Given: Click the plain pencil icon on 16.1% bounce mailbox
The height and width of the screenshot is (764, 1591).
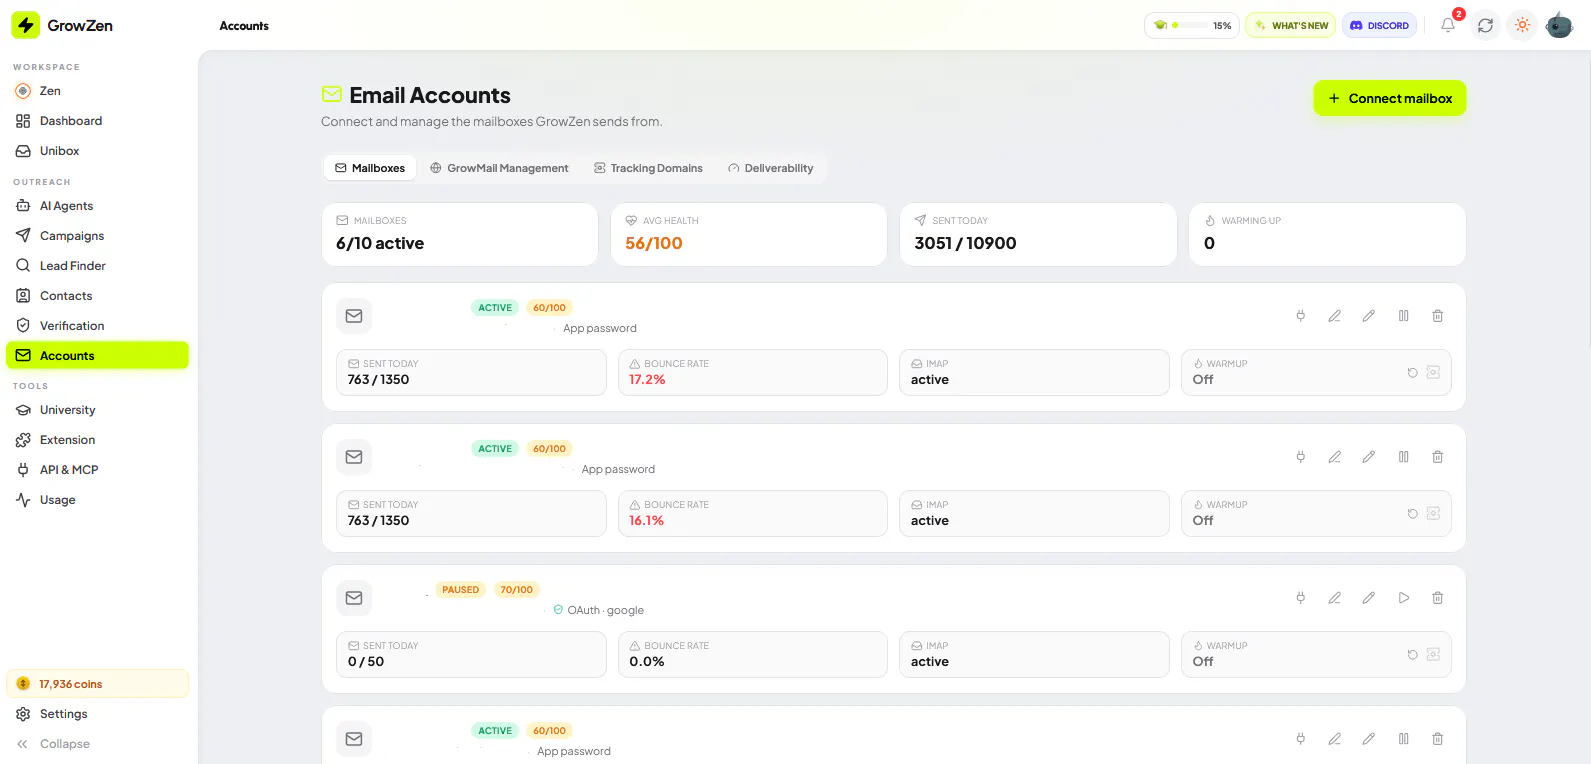Looking at the screenshot, I should point(1369,457).
